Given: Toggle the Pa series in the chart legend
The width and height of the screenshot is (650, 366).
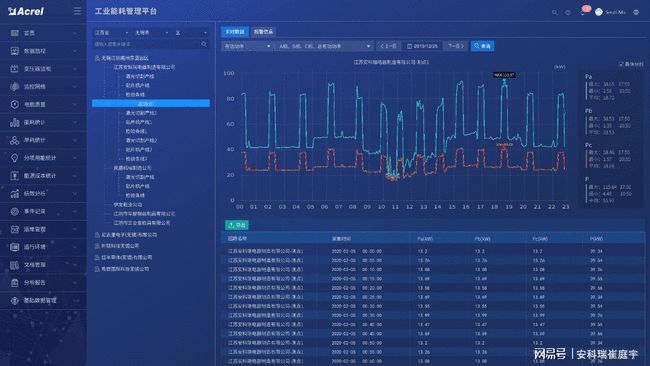Looking at the screenshot, I should click(589, 77).
